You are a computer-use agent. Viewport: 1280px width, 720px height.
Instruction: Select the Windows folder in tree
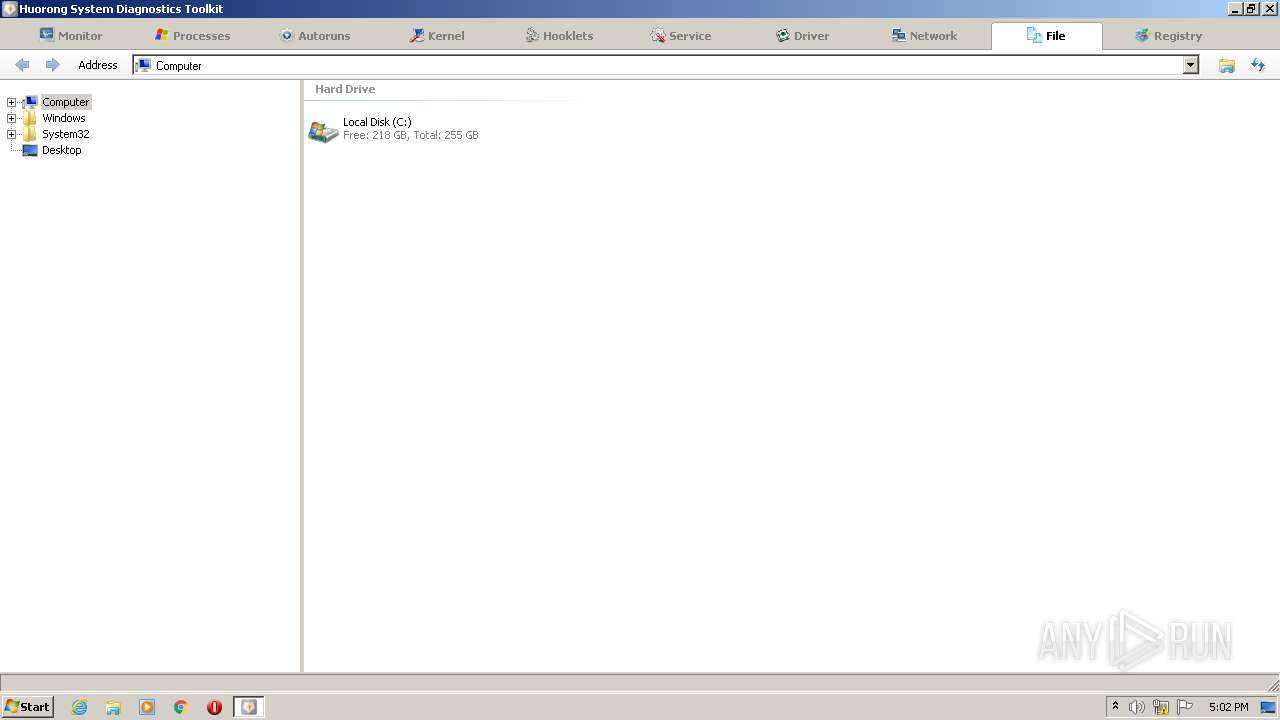click(x=63, y=118)
